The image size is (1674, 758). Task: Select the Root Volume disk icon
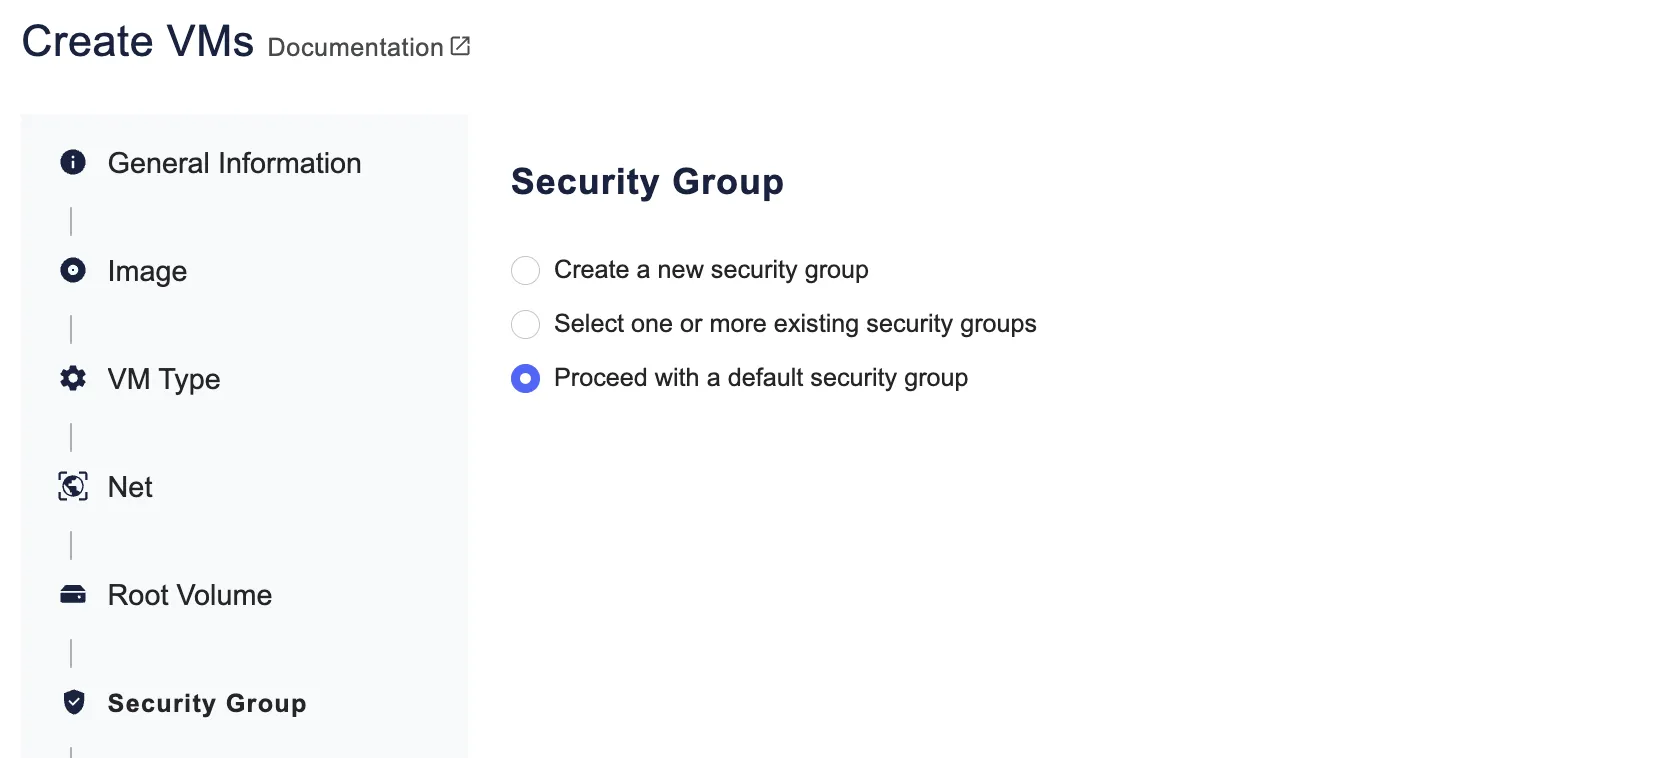(72, 593)
